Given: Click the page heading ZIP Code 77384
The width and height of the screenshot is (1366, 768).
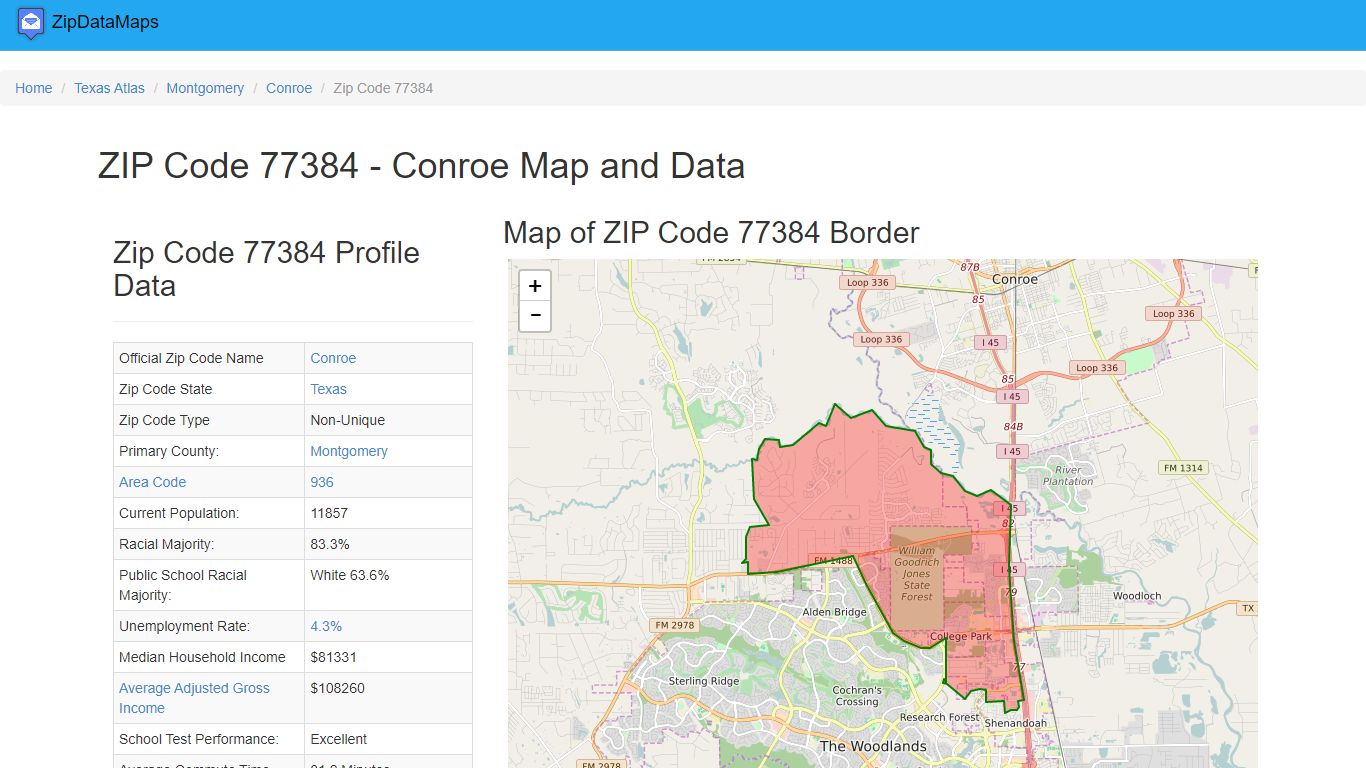Looking at the screenshot, I should click(421, 166).
